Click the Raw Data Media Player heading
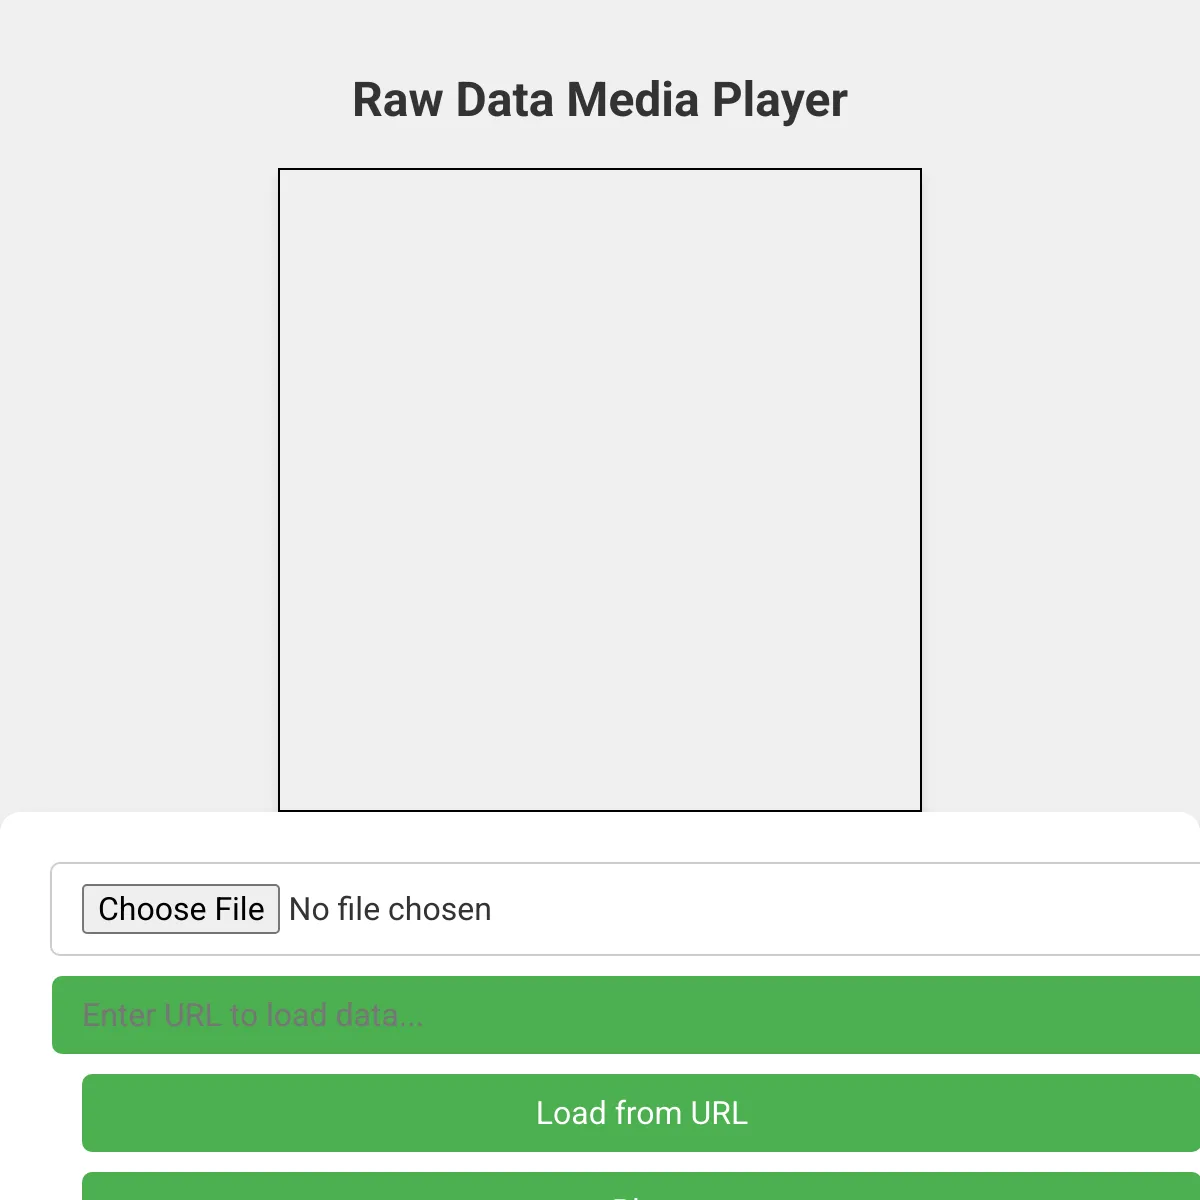The height and width of the screenshot is (1200, 1200). point(600,100)
